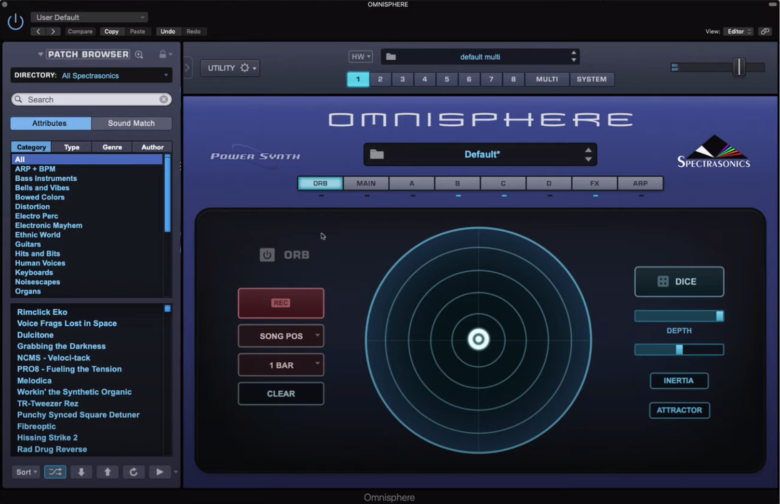This screenshot has width=780, height=504.
Task: Click the refresh patch list icon
Action: 133,472
